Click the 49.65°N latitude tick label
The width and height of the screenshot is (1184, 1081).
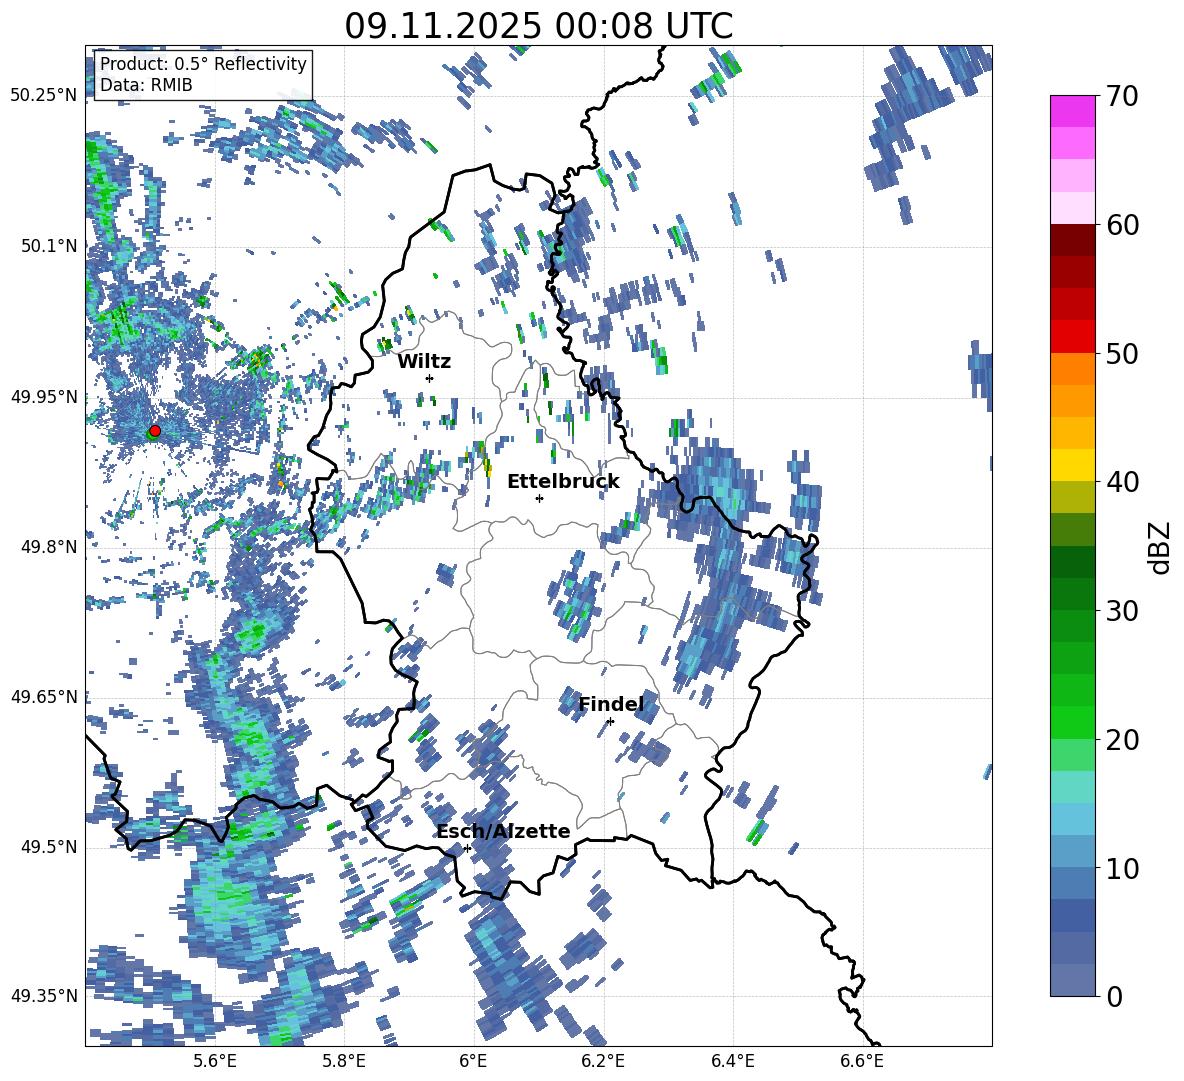[44, 696]
